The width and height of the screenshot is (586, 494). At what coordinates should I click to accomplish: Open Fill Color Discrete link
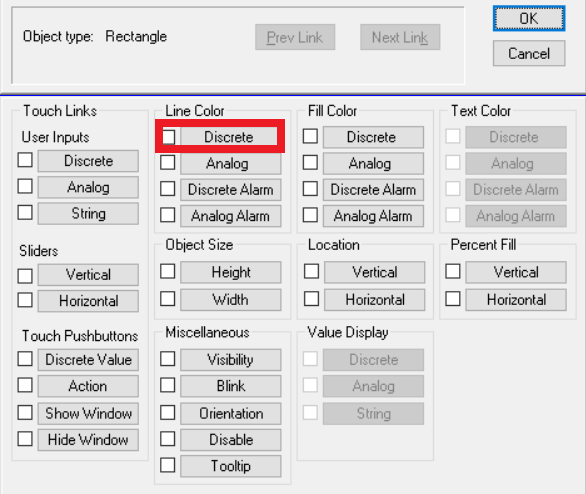point(373,137)
